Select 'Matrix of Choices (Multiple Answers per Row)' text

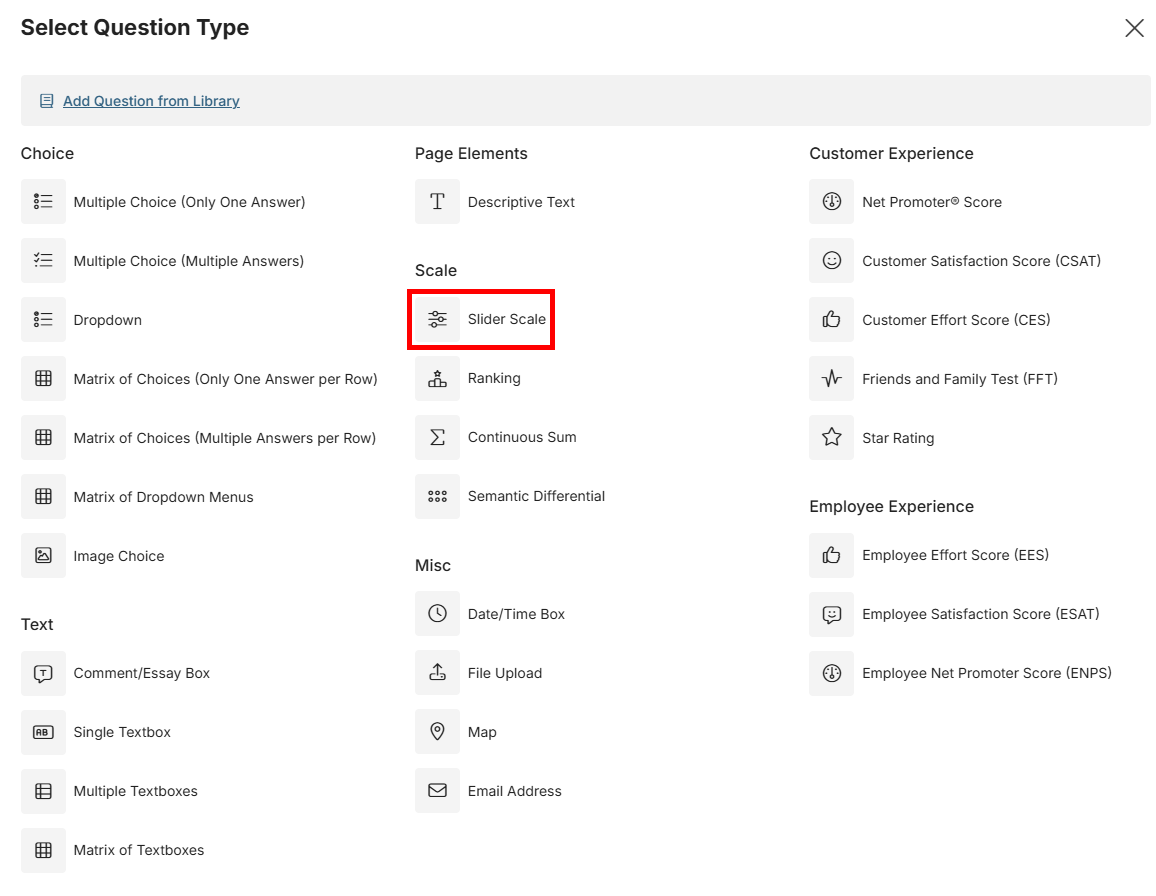point(225,438)
